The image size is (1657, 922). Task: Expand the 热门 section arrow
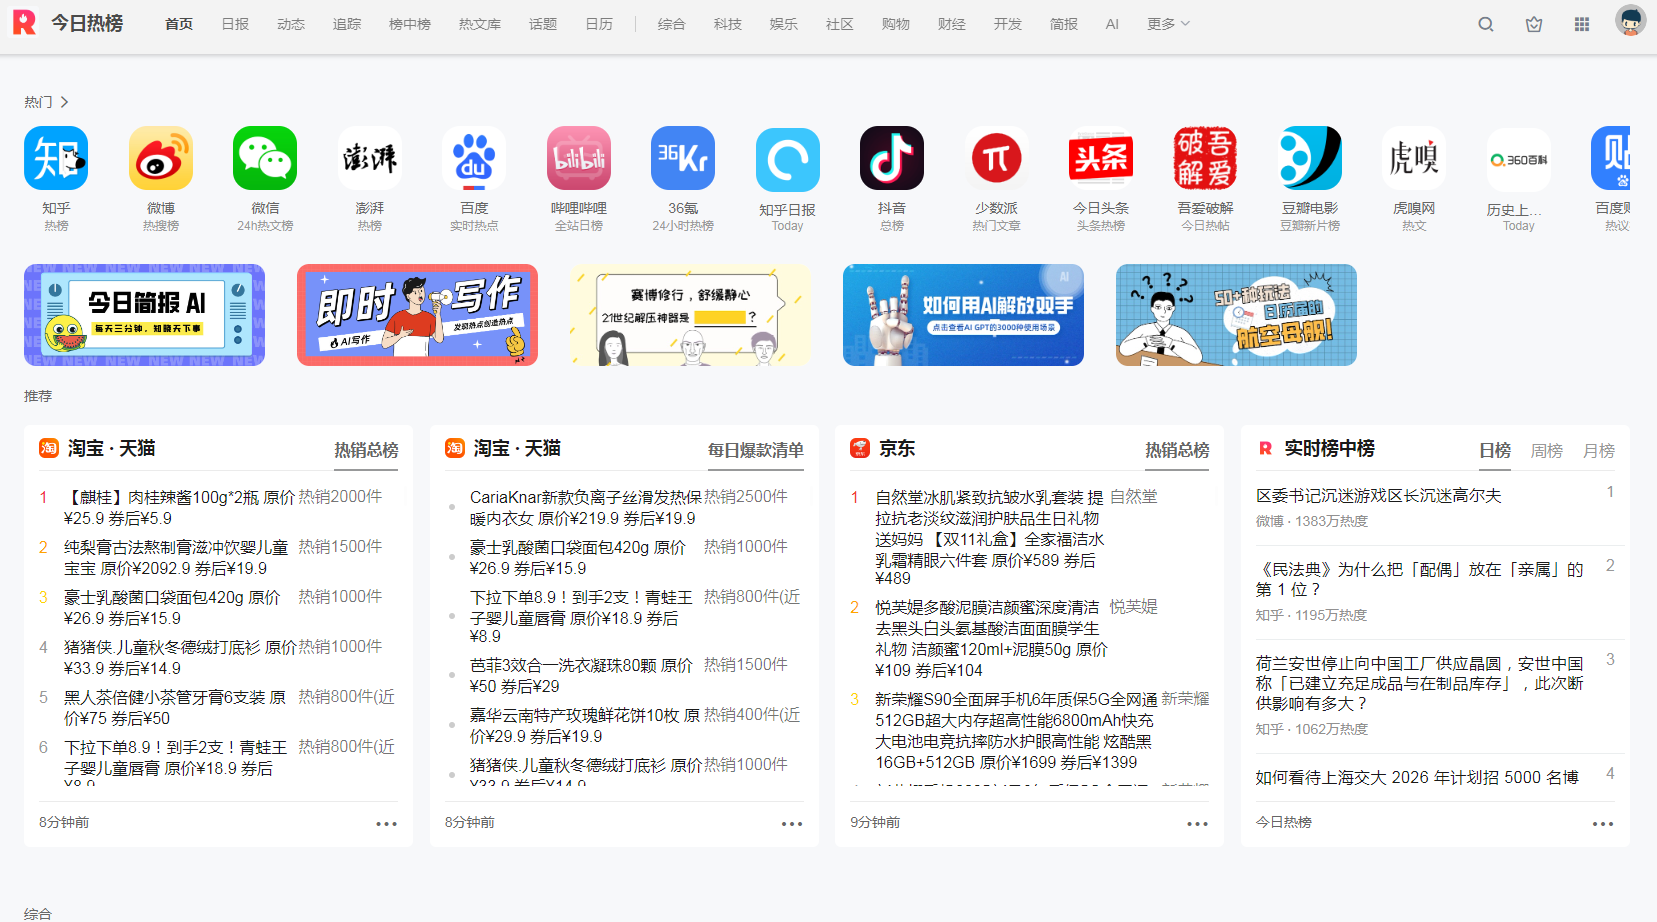[64, 101]
